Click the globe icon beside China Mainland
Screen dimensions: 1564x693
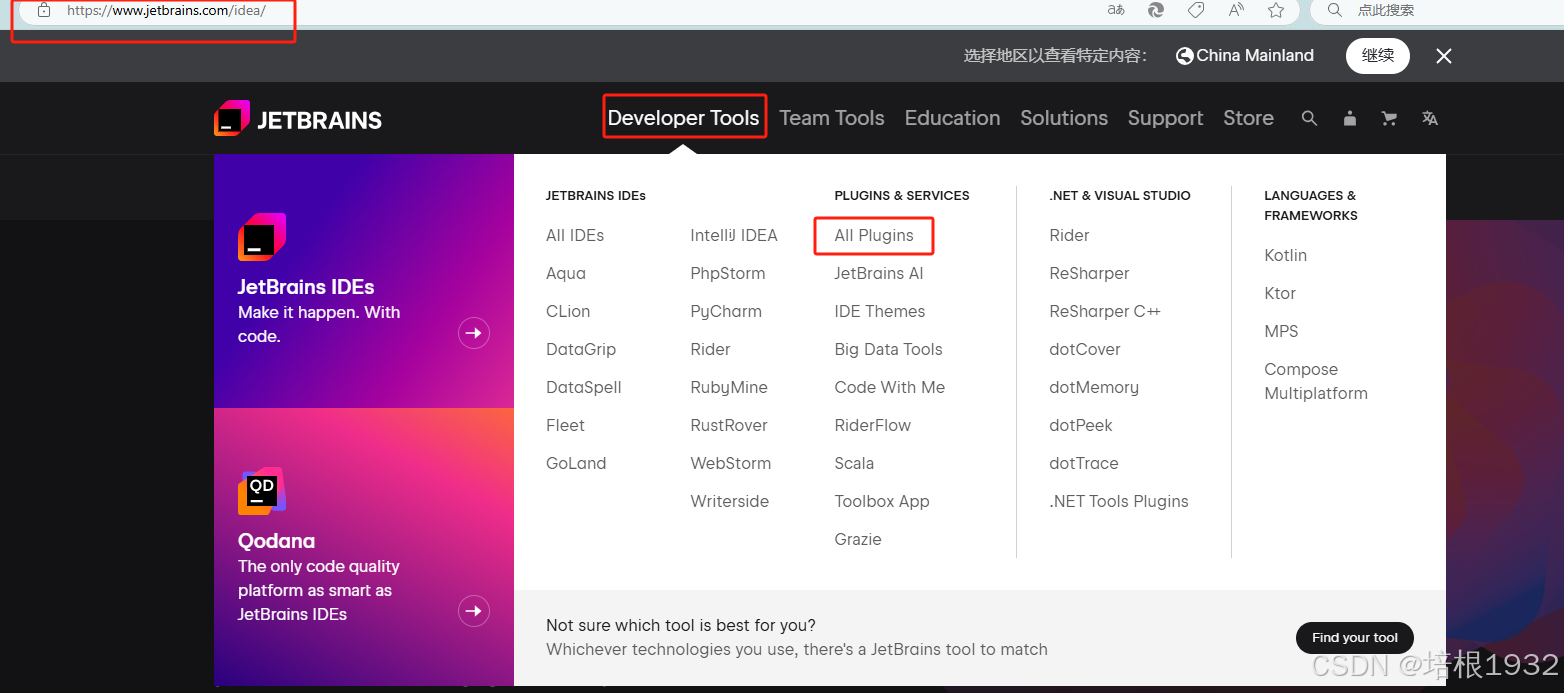pos(1185,56)
